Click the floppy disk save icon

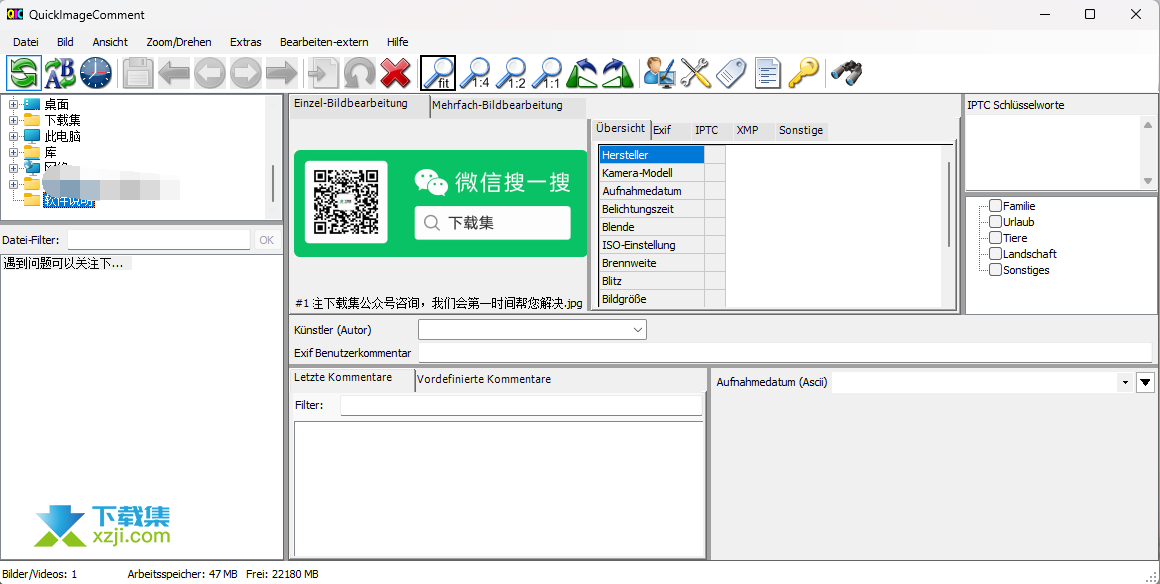coord(138,73)
